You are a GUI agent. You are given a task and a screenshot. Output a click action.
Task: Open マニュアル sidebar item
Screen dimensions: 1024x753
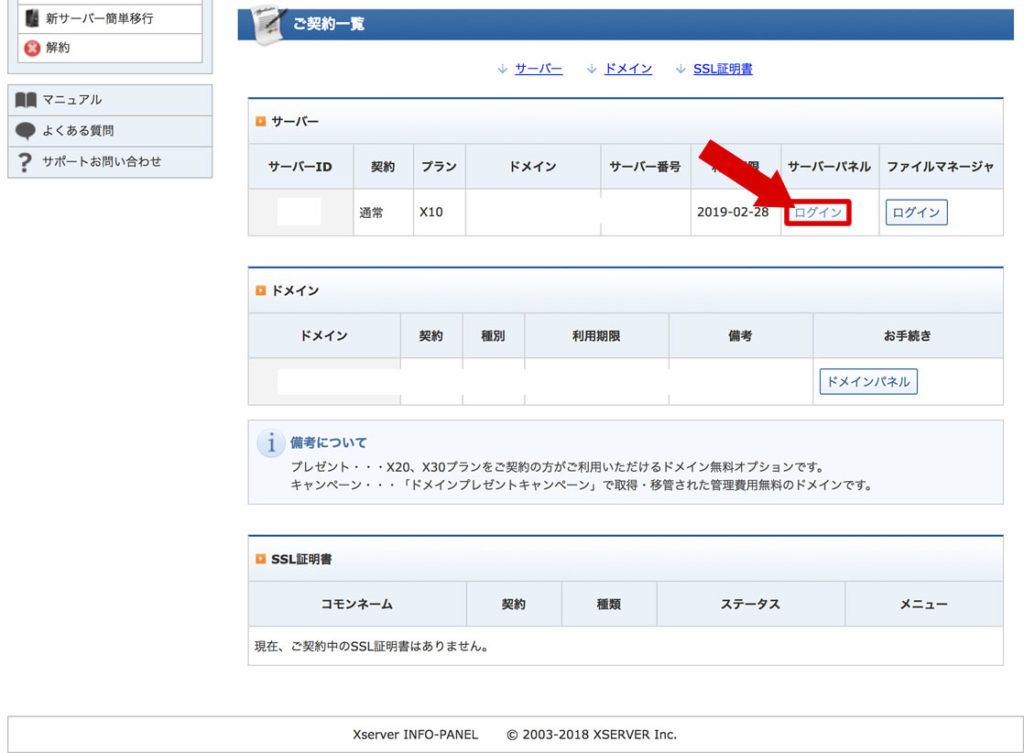[x=110, y=100]
